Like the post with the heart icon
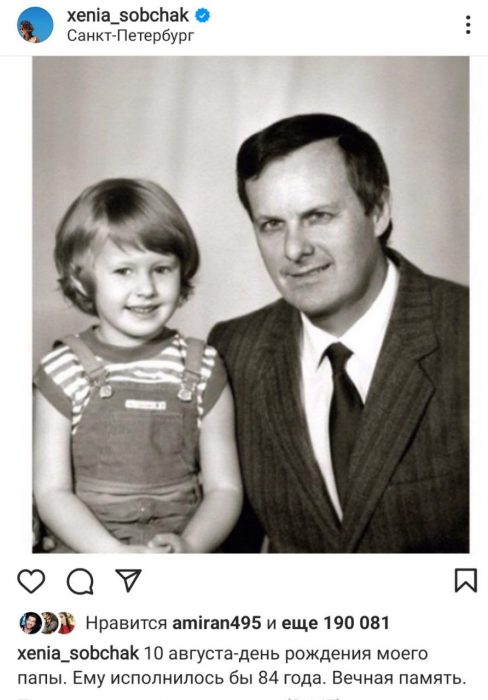This screenshot has height=700, width=488. [x=31, y=581]
